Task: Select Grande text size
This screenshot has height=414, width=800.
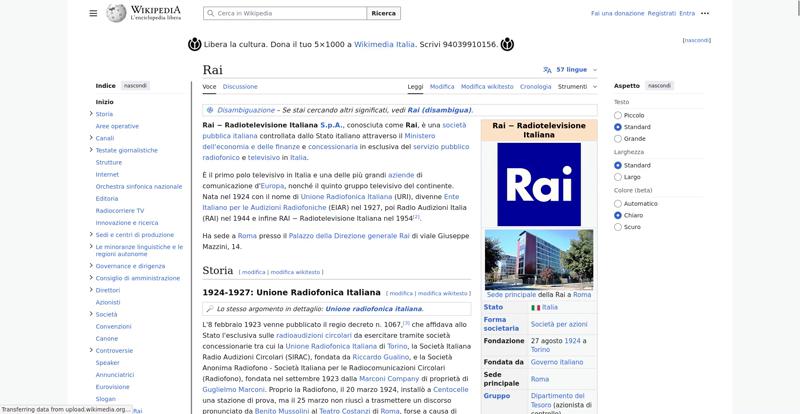Action: pyautogui.click(x=618, y=139)
